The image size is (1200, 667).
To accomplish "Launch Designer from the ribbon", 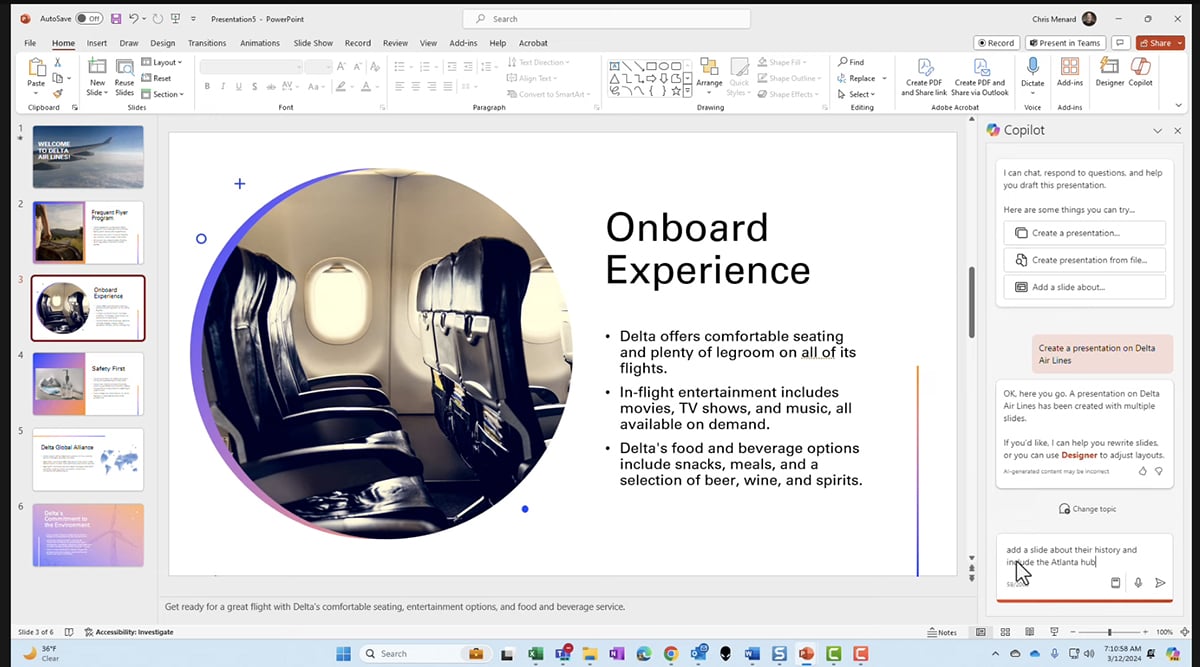I will click(x=1108, y=78).
